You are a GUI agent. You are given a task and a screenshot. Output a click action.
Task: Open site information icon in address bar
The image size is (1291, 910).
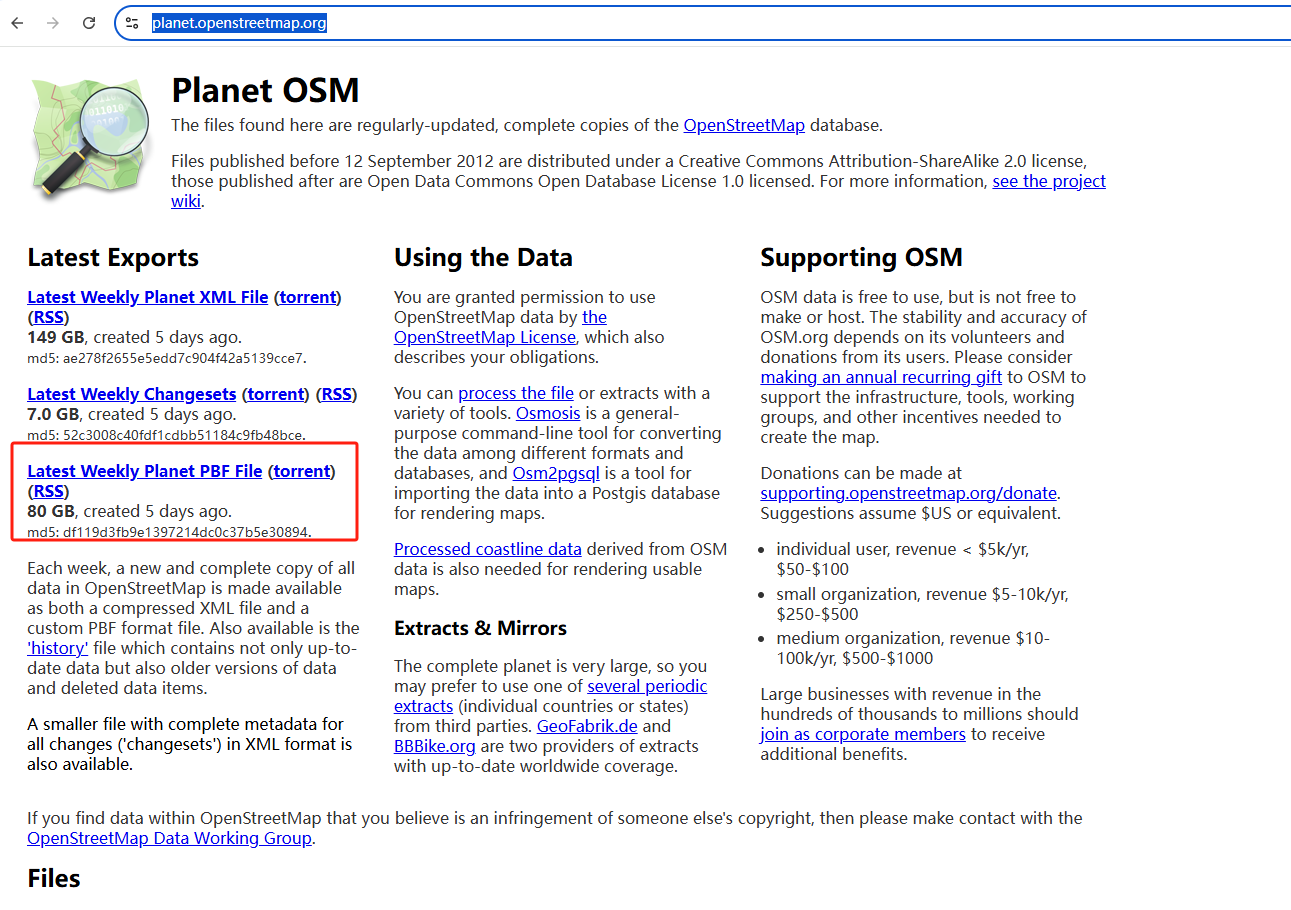coord(132,22)
